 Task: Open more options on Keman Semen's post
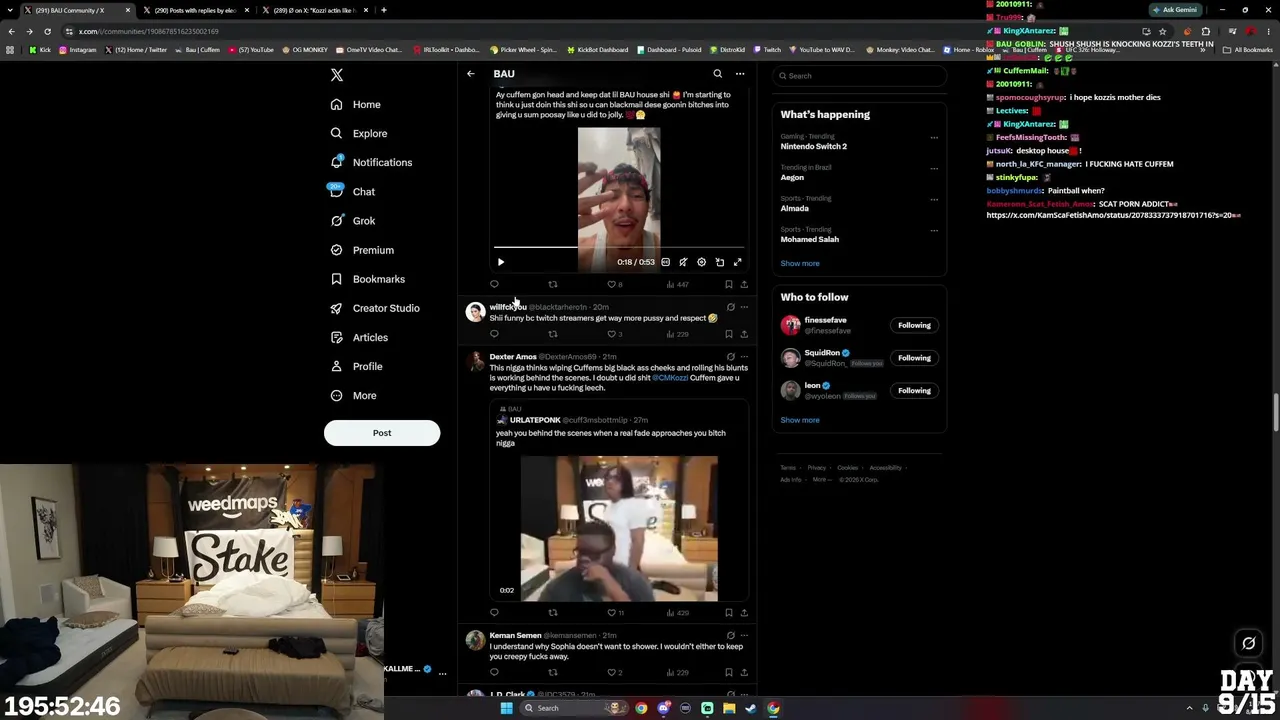tap(744, 635)
